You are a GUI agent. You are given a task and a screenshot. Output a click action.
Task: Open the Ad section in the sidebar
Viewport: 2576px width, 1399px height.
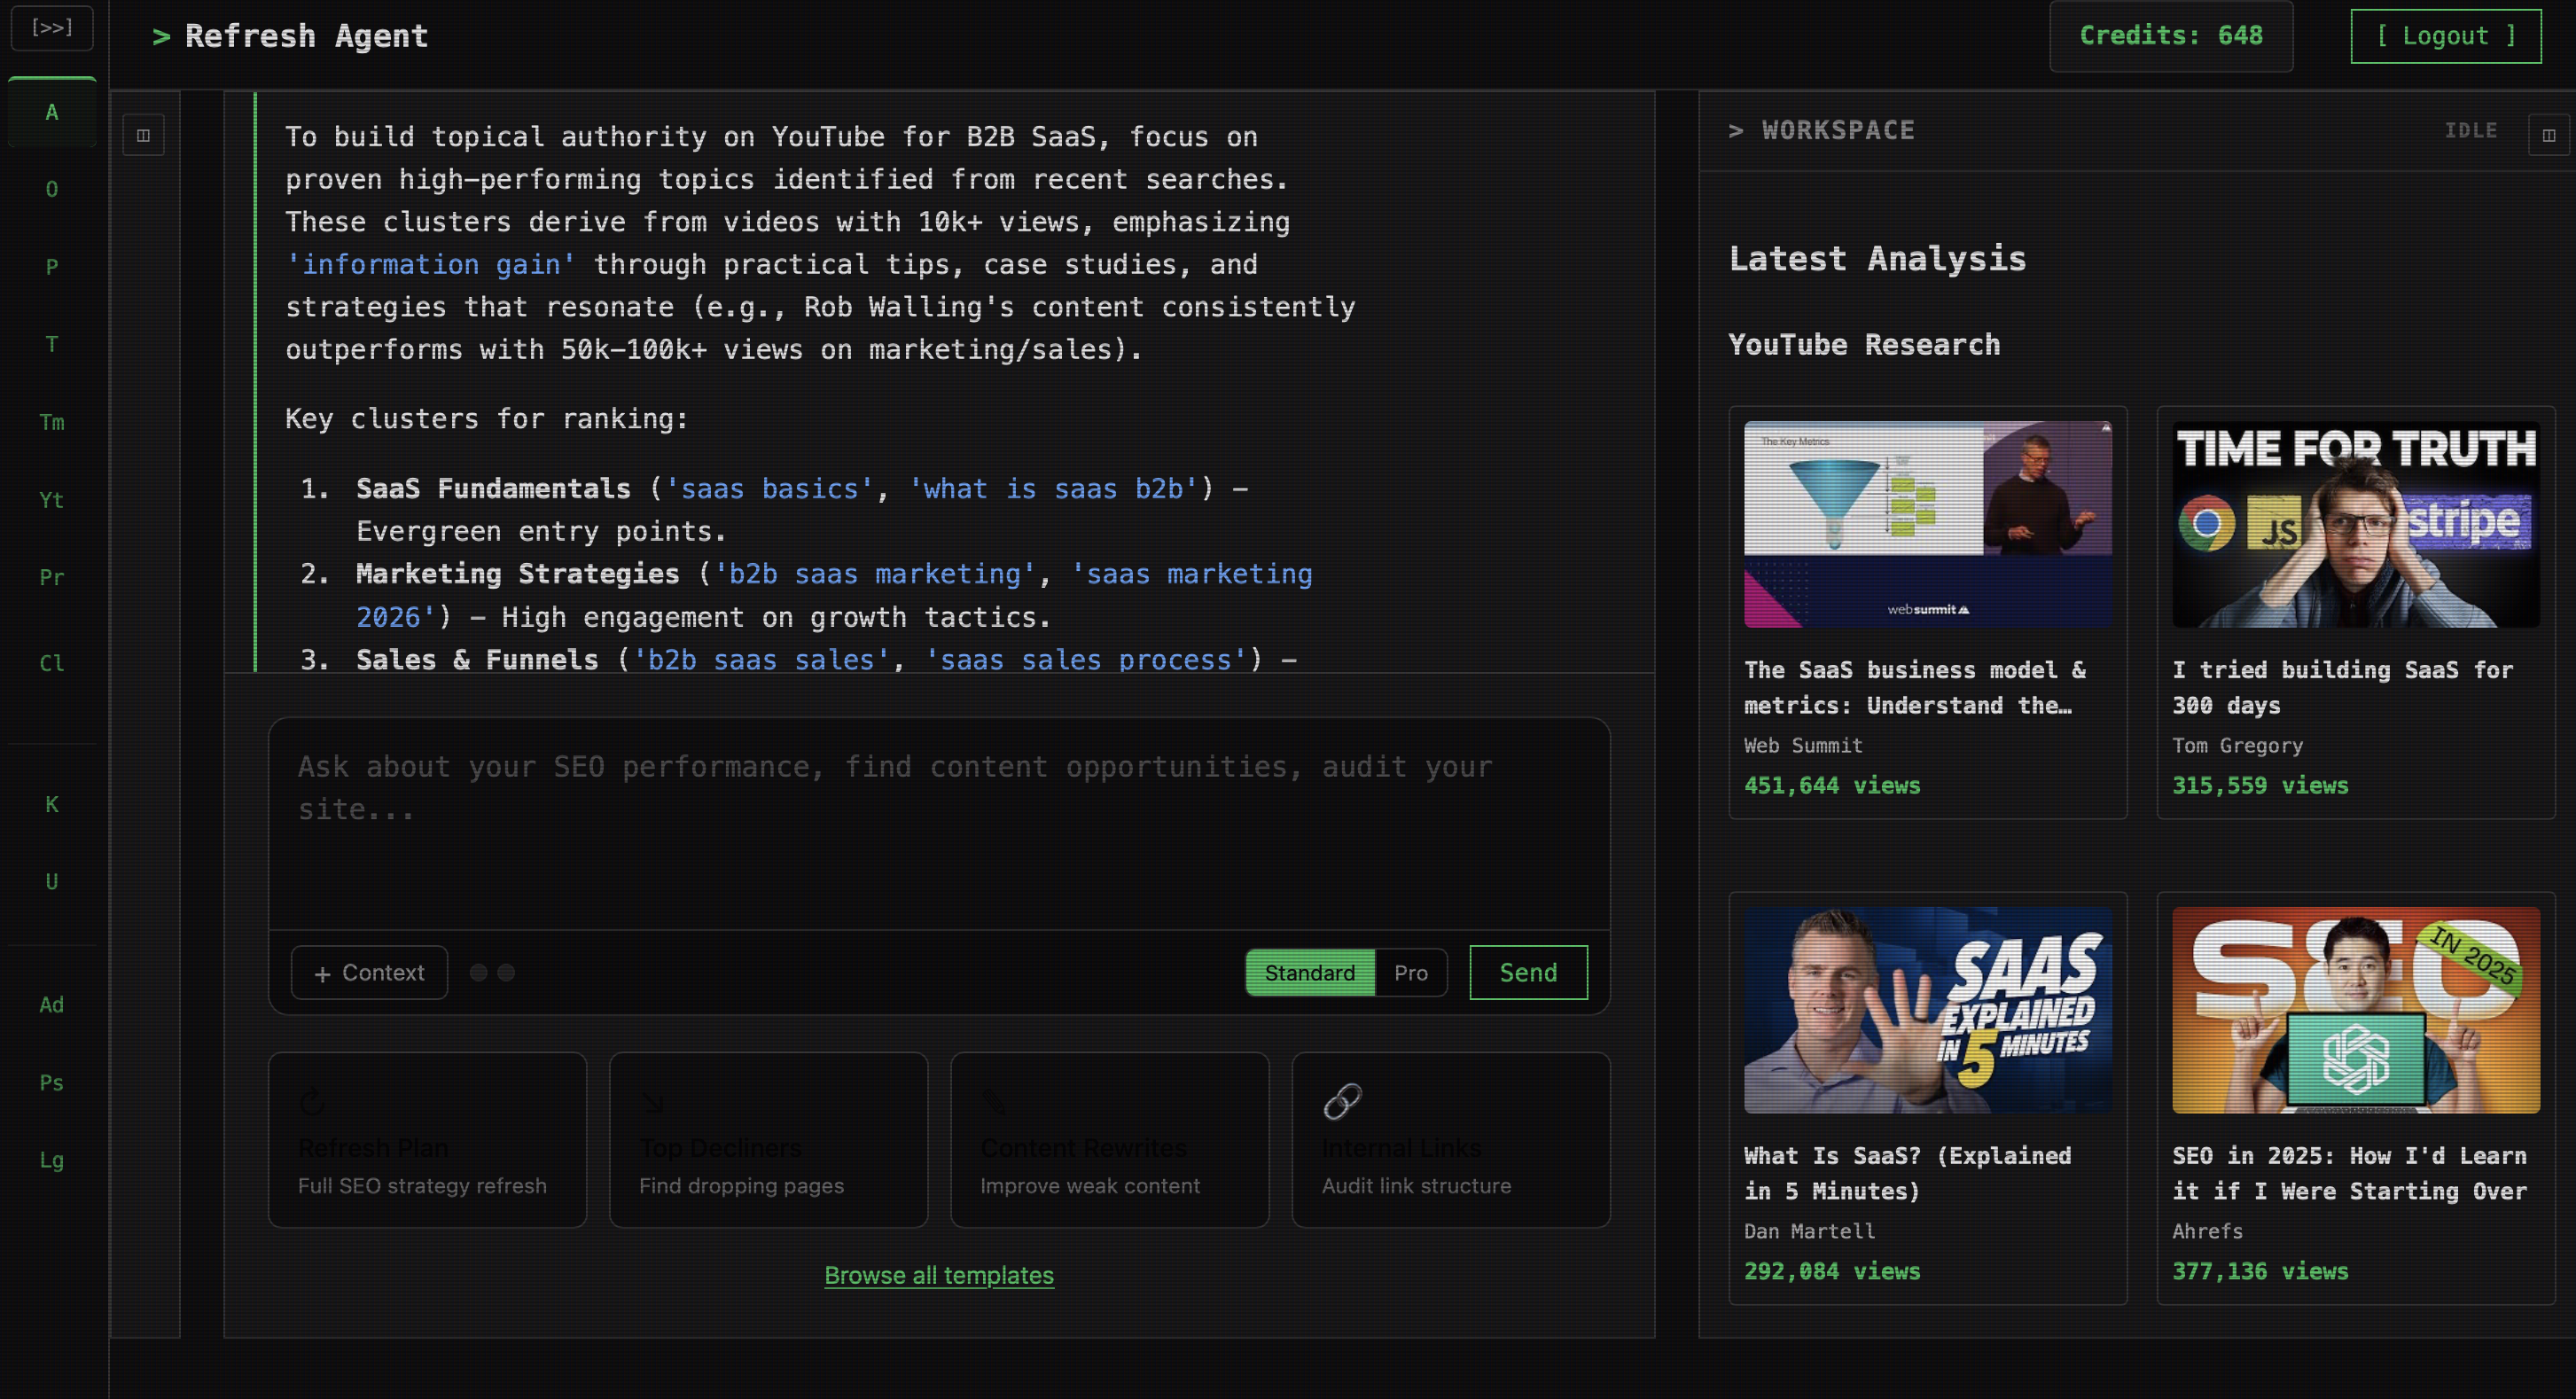point(51,1004)
